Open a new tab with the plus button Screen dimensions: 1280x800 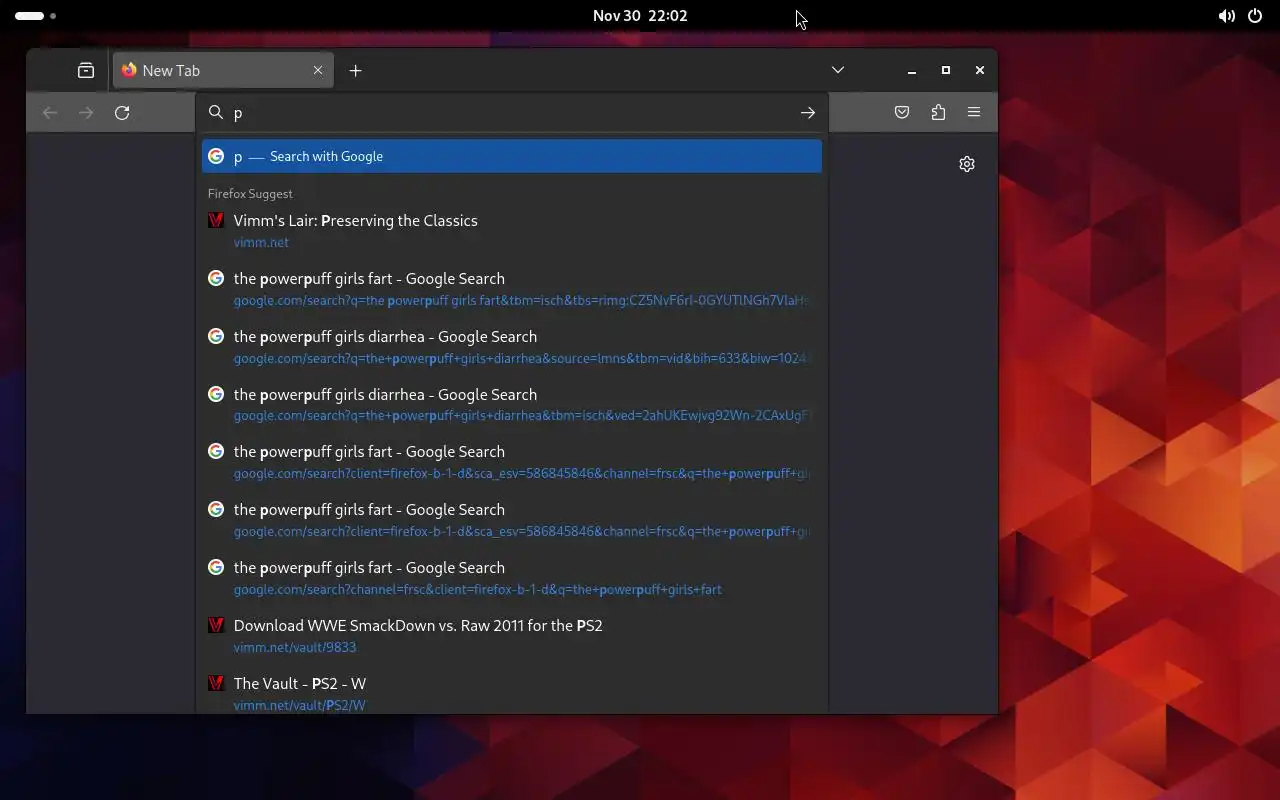pos(355,70)
